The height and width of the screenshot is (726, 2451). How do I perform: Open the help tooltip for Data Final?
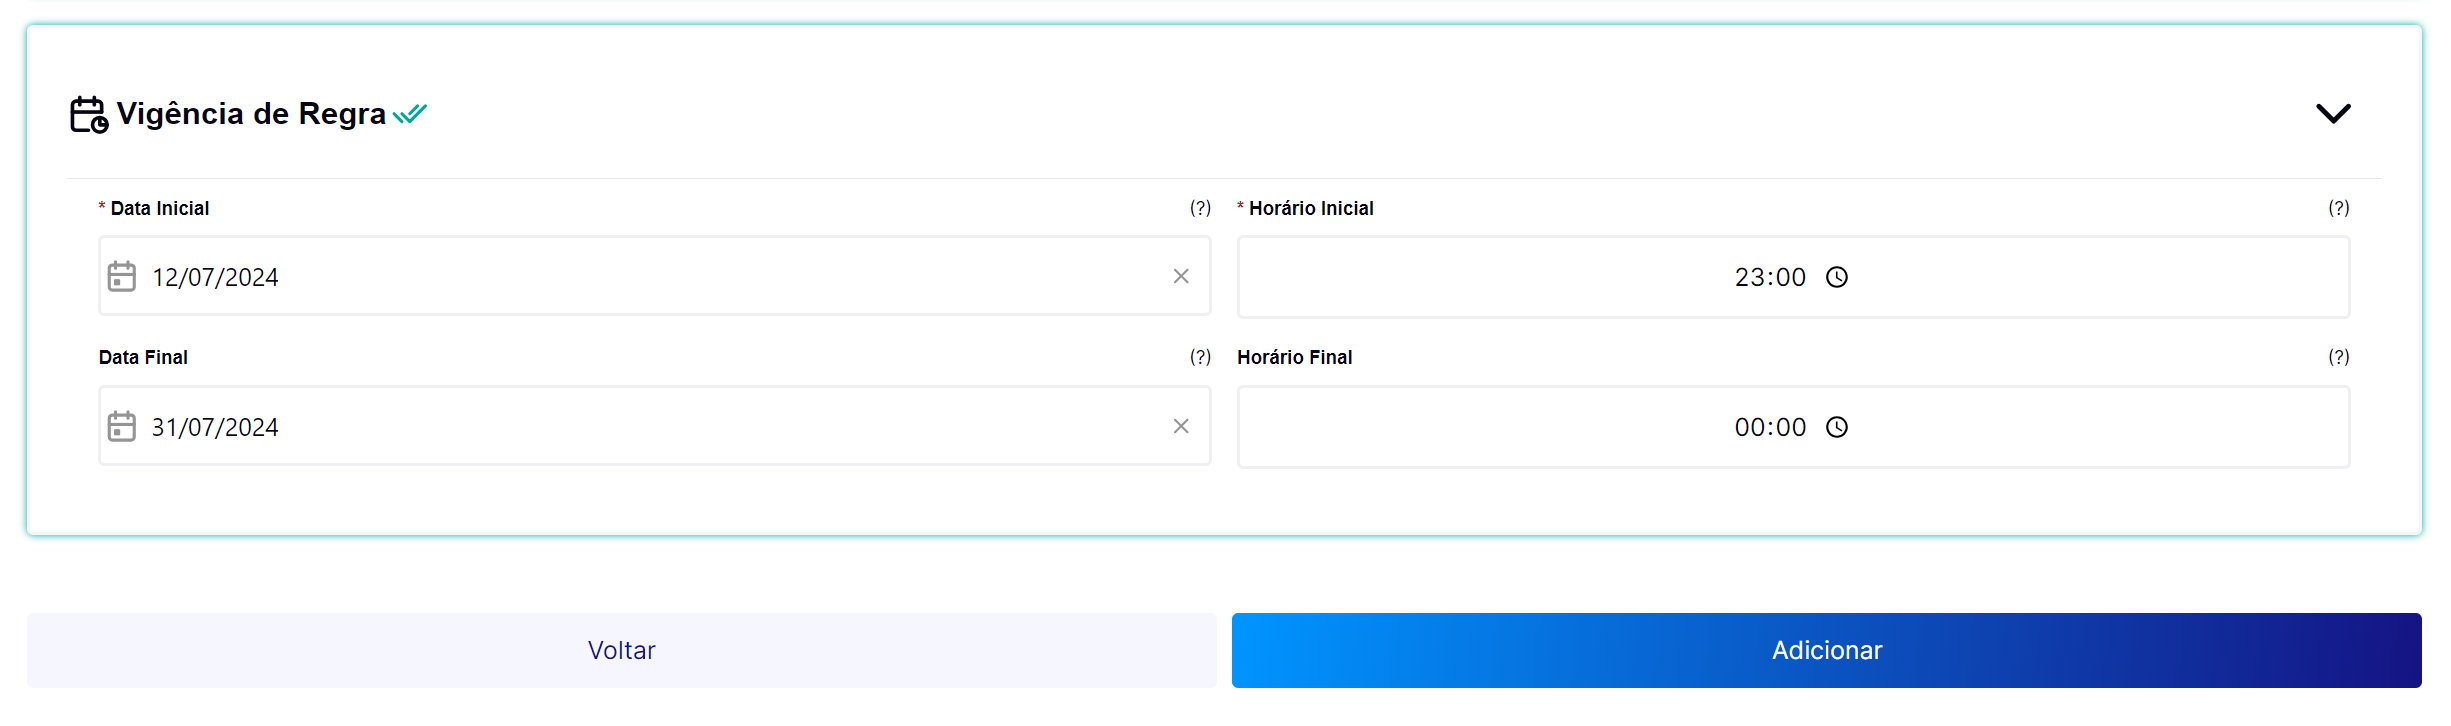point(1199,357)
